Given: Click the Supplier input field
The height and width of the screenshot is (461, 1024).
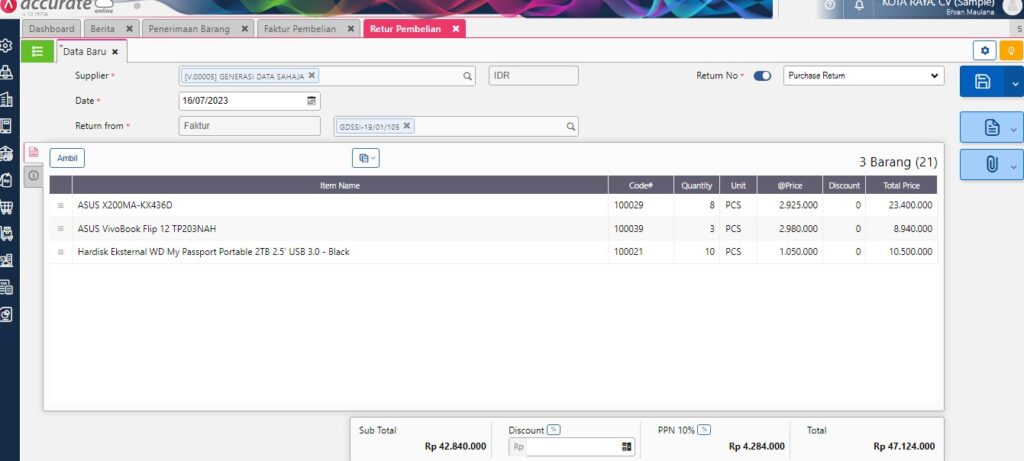Looking at the screenshot, I should pyautogui.click(x=327, y=76).
